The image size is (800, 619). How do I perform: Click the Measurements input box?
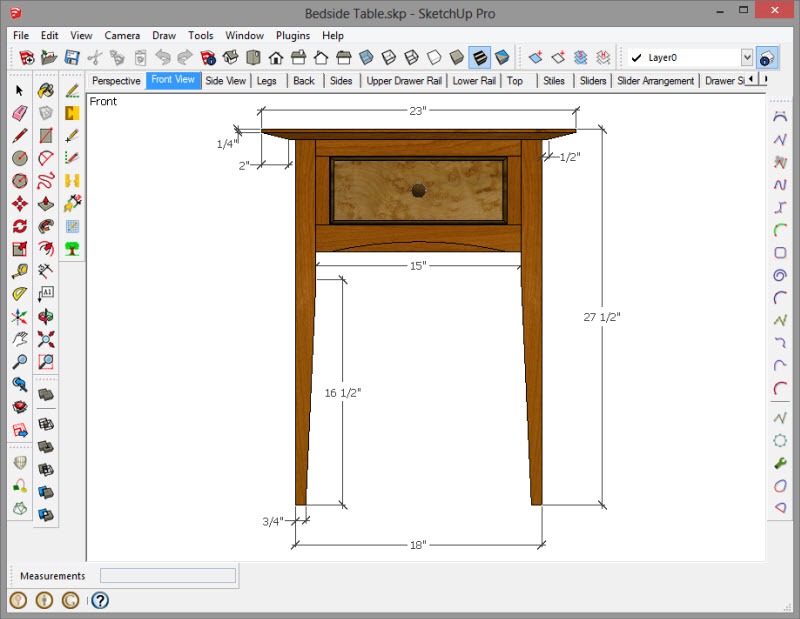(168, 576)
